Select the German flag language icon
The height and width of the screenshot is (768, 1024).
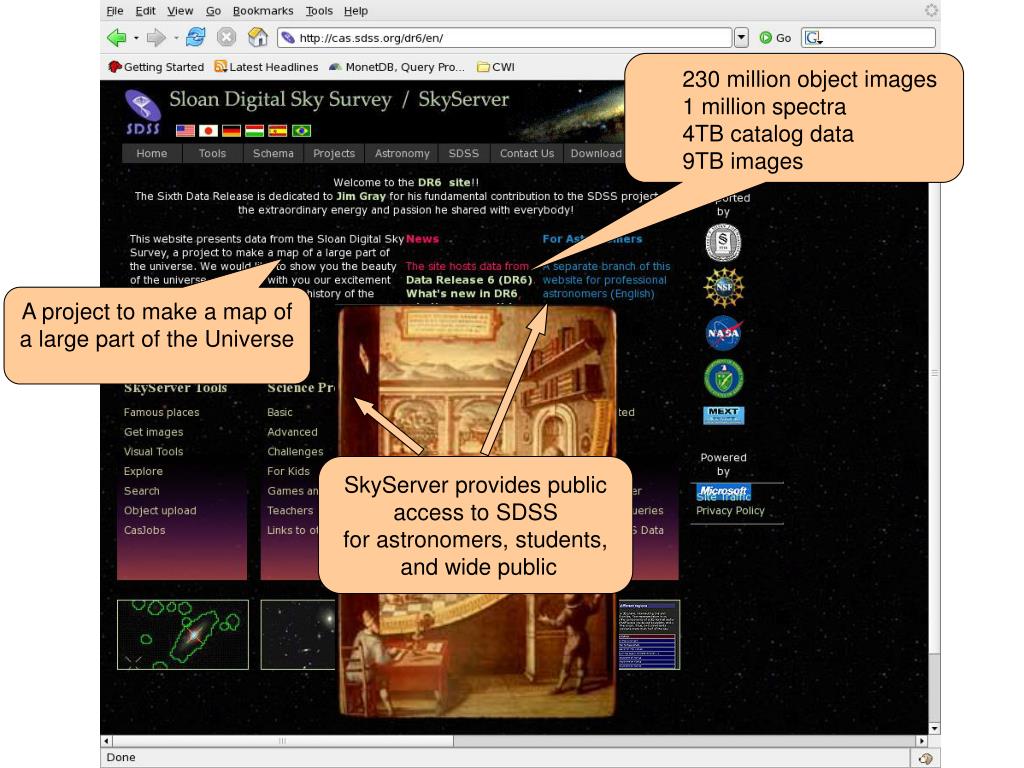click(231, 131)
